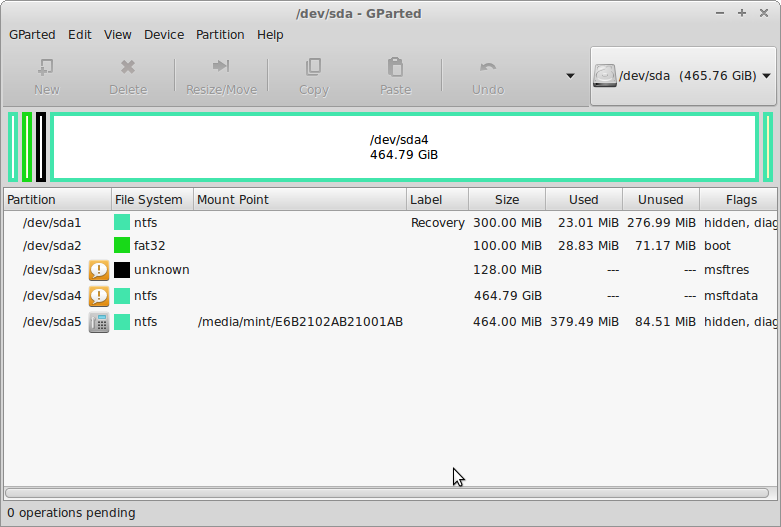Click the 276.99 MiB unused value
781x527 pixels.
tap(661, 223)
